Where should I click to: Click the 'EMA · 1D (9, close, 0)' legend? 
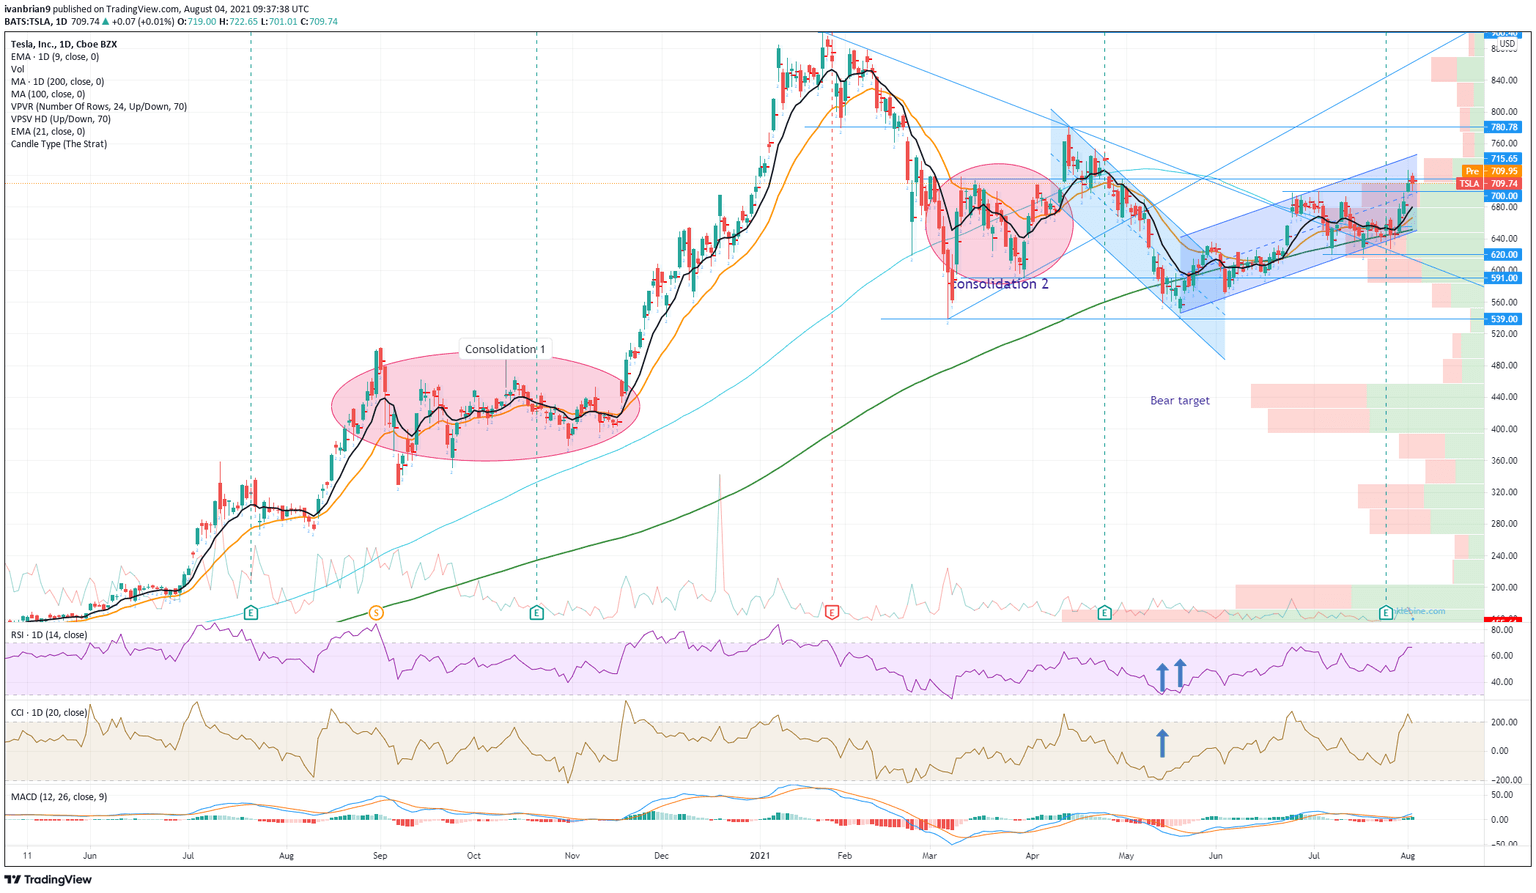(x=55, y=57)
